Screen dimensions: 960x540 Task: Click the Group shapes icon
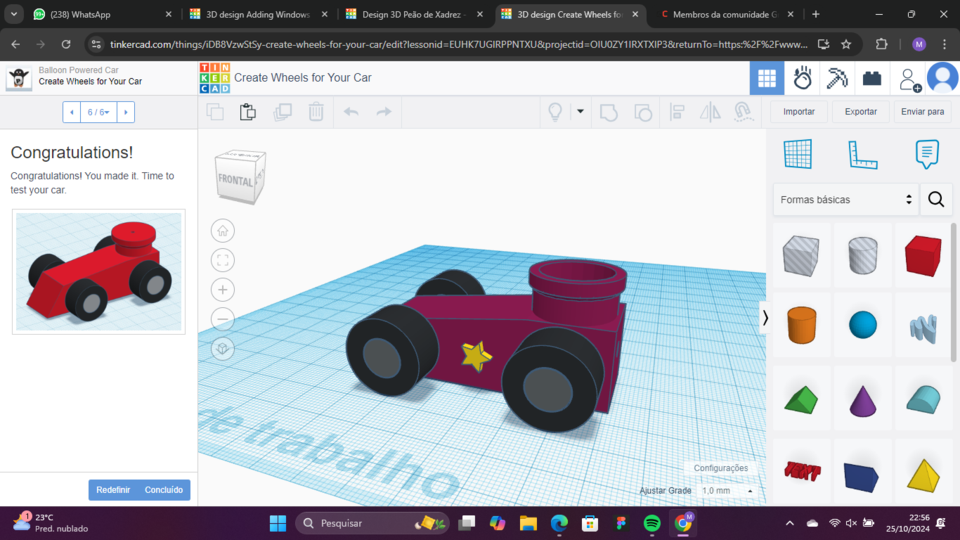pyautogui.click(x=609, y=112)
